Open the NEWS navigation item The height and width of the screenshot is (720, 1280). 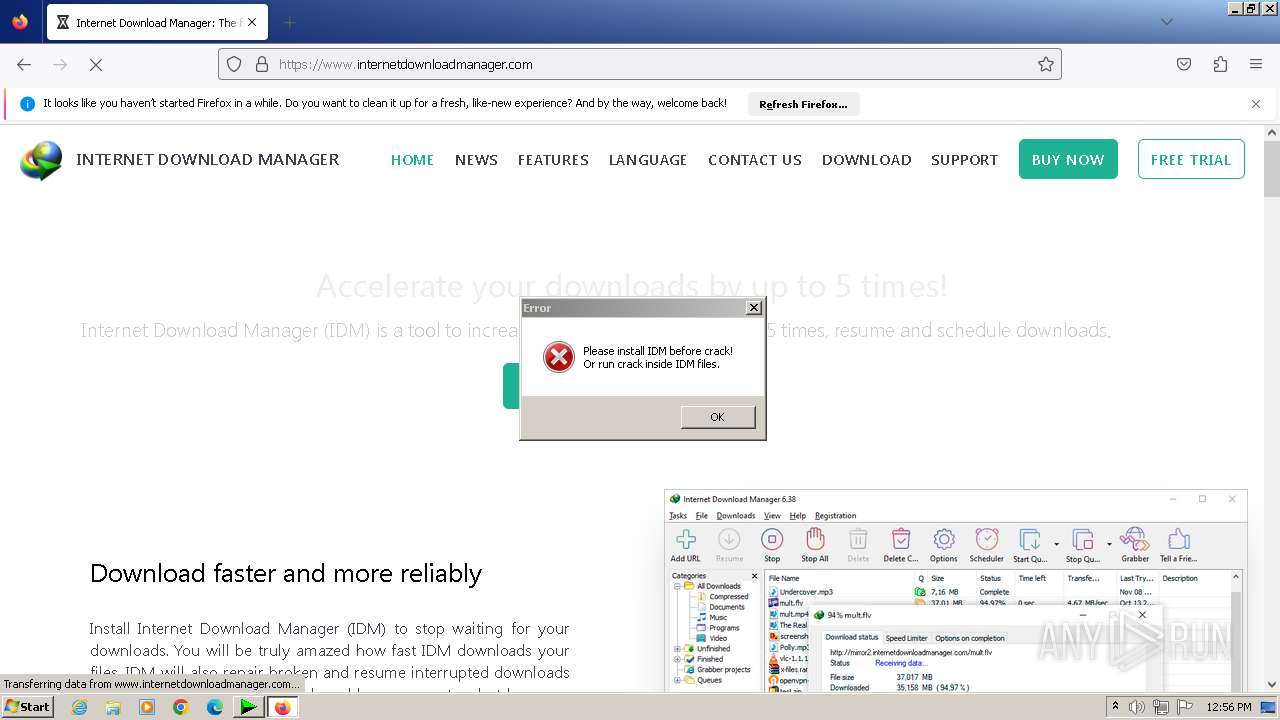tap(476, 160)
